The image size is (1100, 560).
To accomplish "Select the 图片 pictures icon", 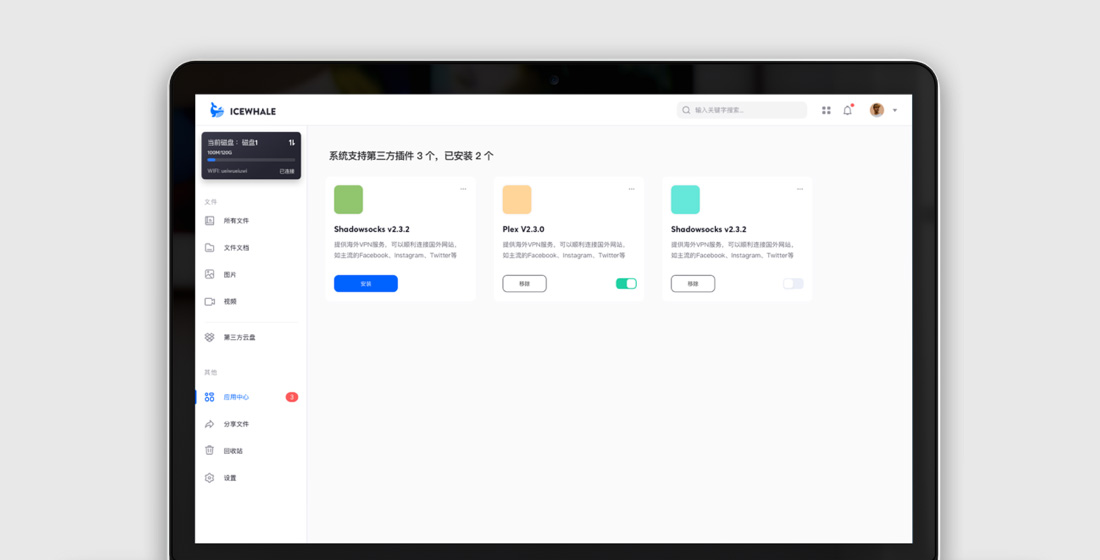I will [x=209, y=274].
